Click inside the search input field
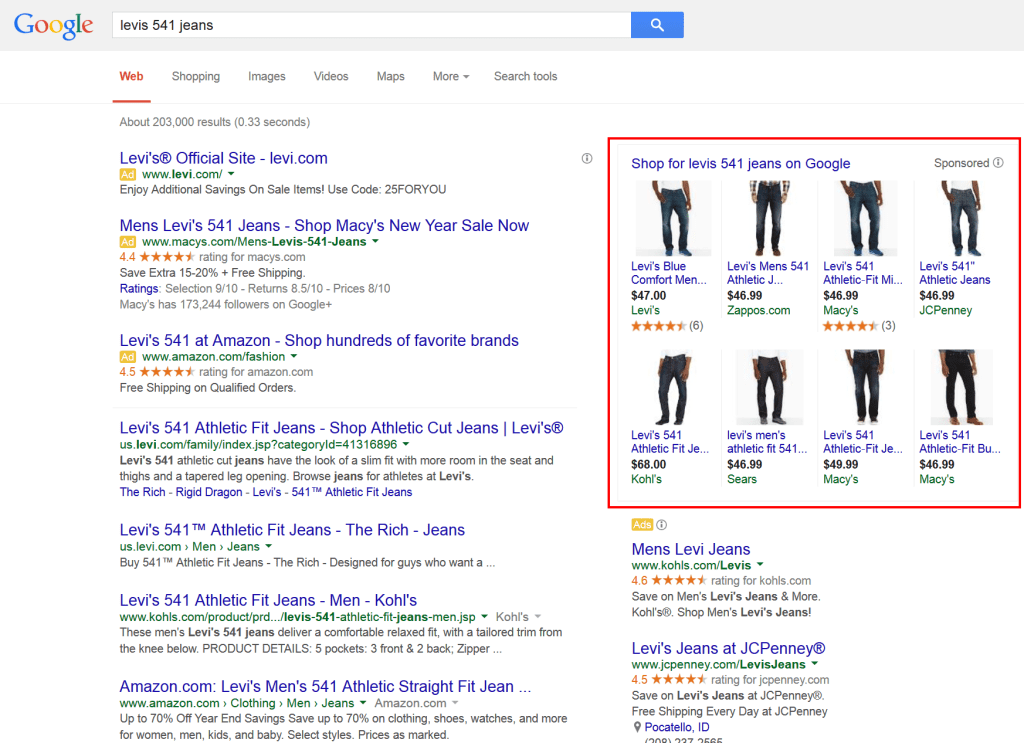The height and width of the screenshot is (743, 1024). pyautogui.click(x=370, y=24)
